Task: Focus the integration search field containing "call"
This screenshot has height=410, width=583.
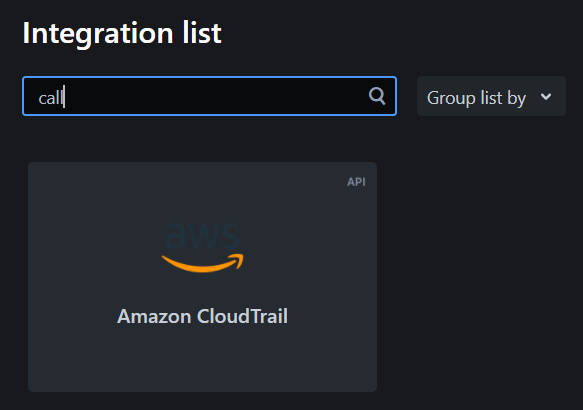Action: pyautogui.click(x=209, y=96)
